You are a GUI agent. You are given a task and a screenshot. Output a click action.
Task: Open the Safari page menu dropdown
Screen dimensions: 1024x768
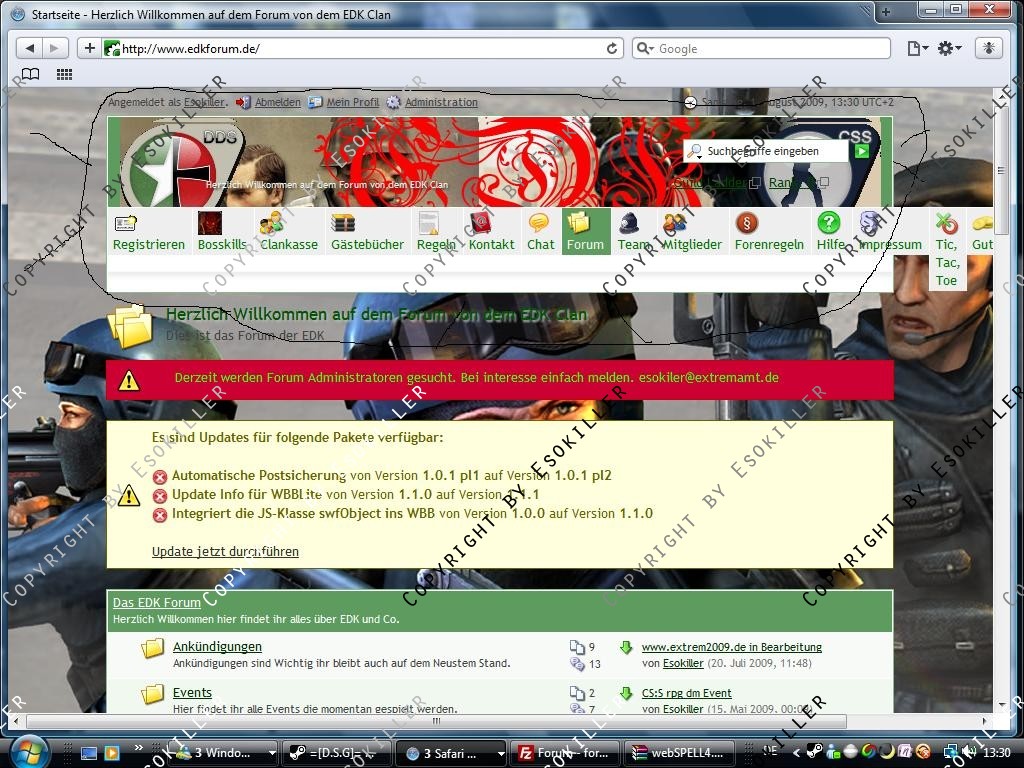tap(916, 48)
